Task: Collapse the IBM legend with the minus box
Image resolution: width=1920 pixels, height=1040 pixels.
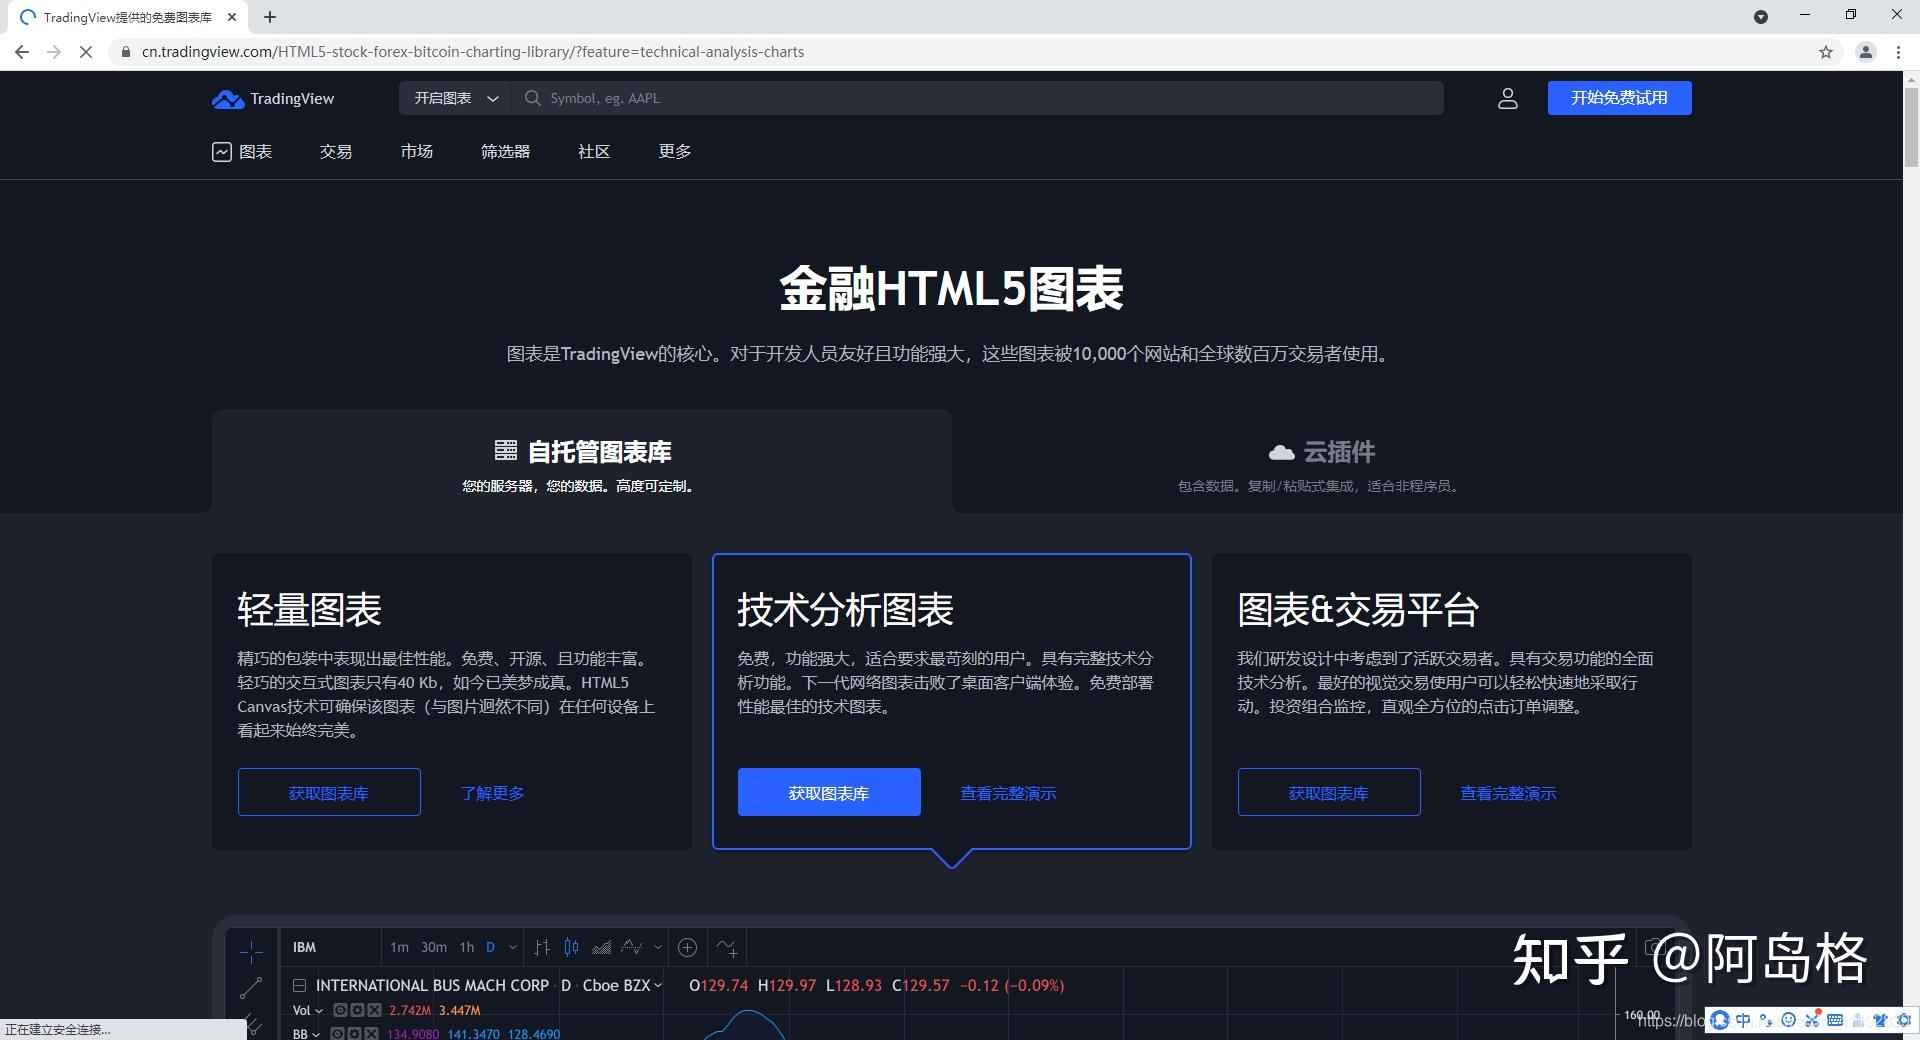Action: (299, 986)
